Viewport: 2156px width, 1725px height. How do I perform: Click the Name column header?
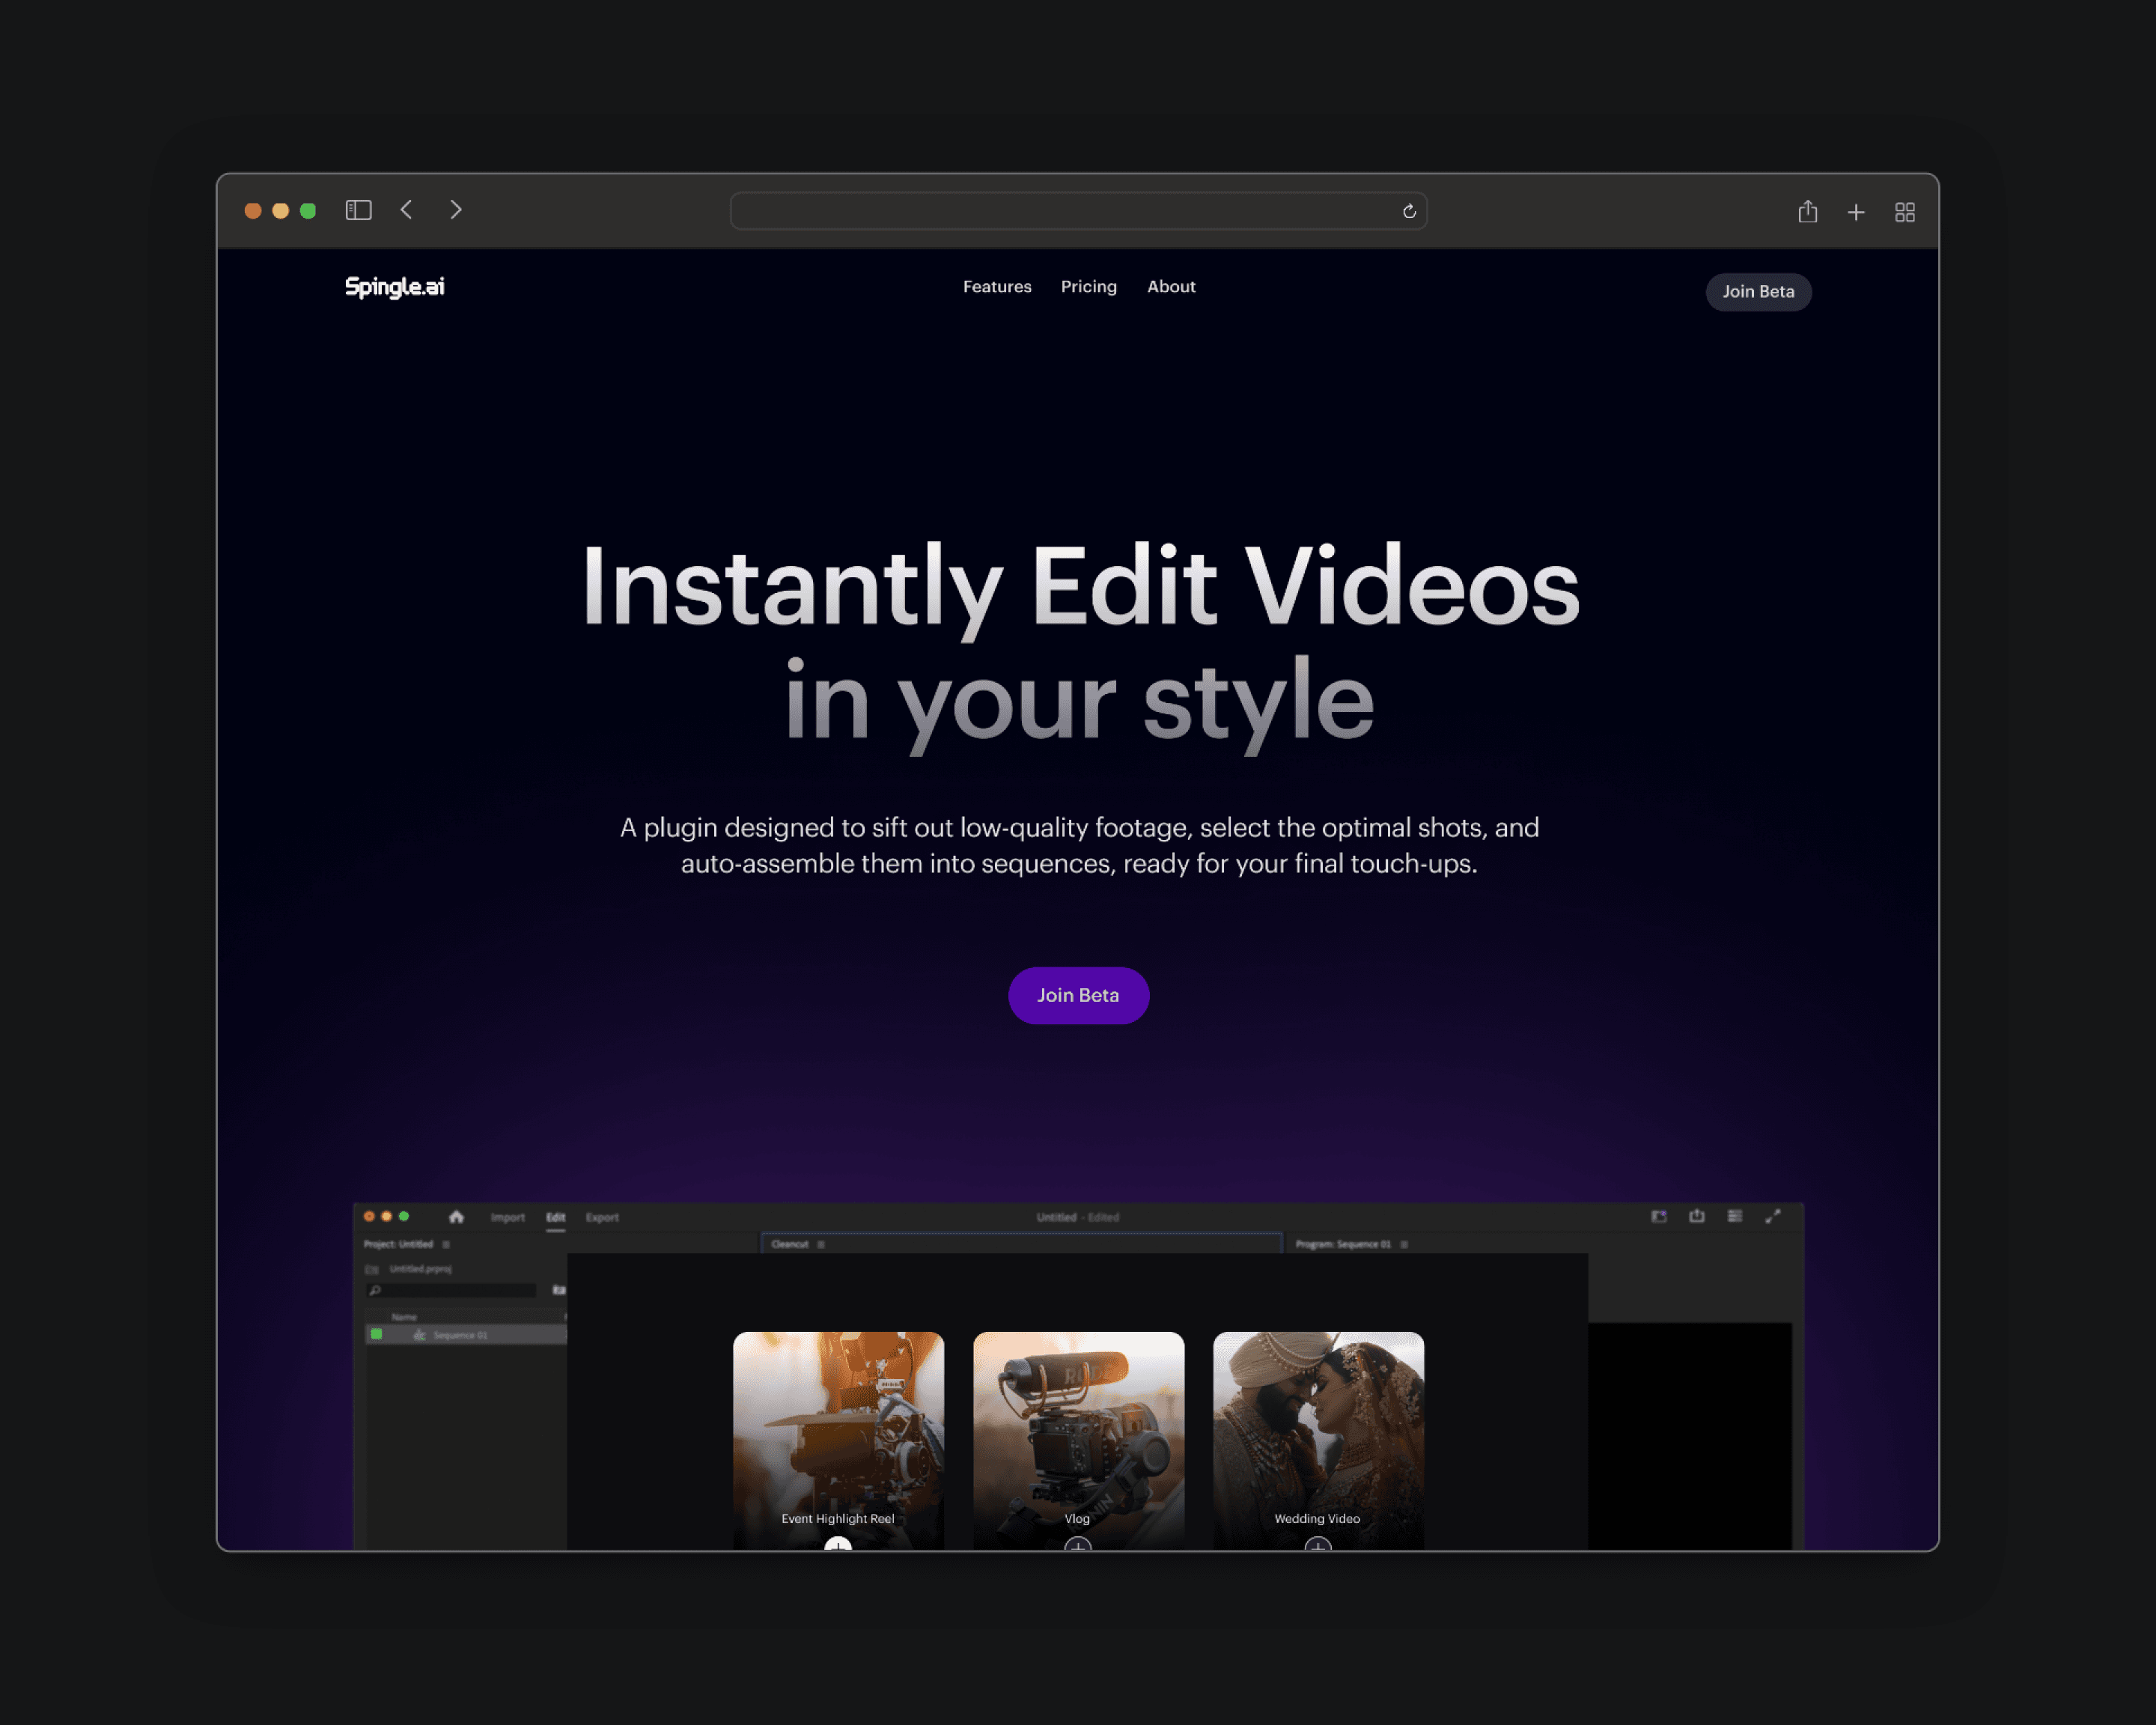pyautogui.click(x=404, y=1317)
